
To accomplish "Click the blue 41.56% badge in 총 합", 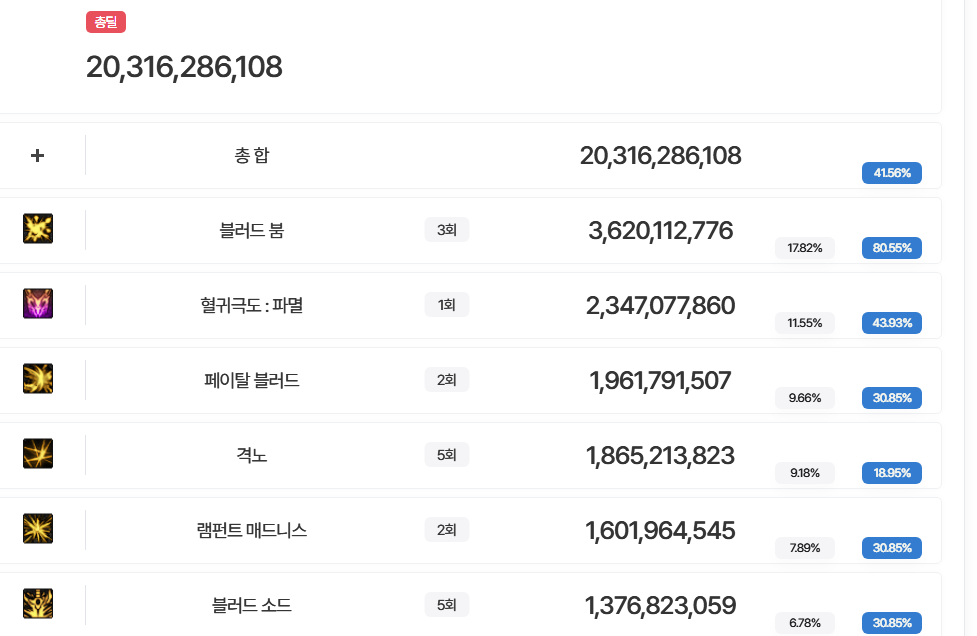I will click(x=891, y=173).
